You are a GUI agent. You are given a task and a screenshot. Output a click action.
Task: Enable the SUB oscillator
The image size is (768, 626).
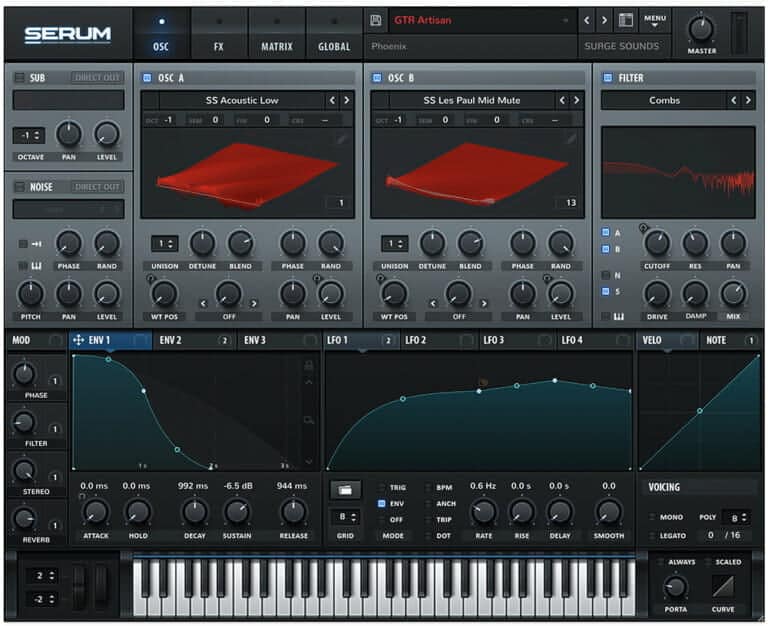(x=20, y=77)
